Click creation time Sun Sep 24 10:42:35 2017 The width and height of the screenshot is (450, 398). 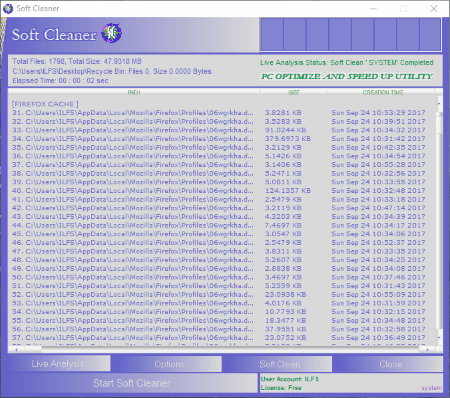(x=378, y=147)
